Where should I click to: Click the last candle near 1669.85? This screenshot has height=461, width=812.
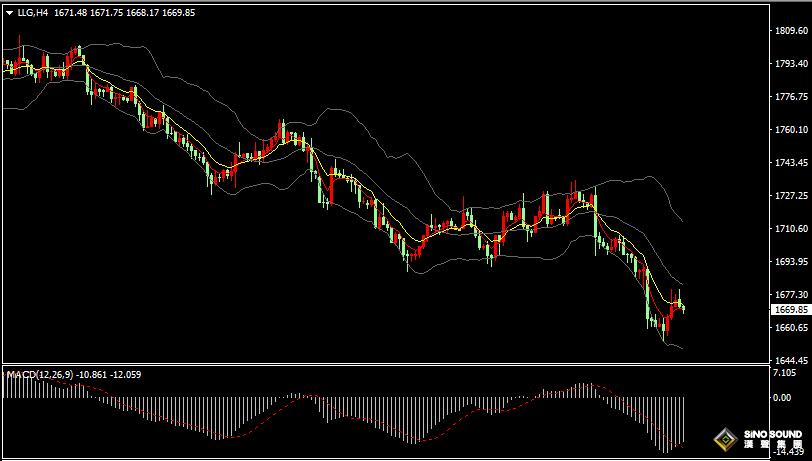coord(684,309)
